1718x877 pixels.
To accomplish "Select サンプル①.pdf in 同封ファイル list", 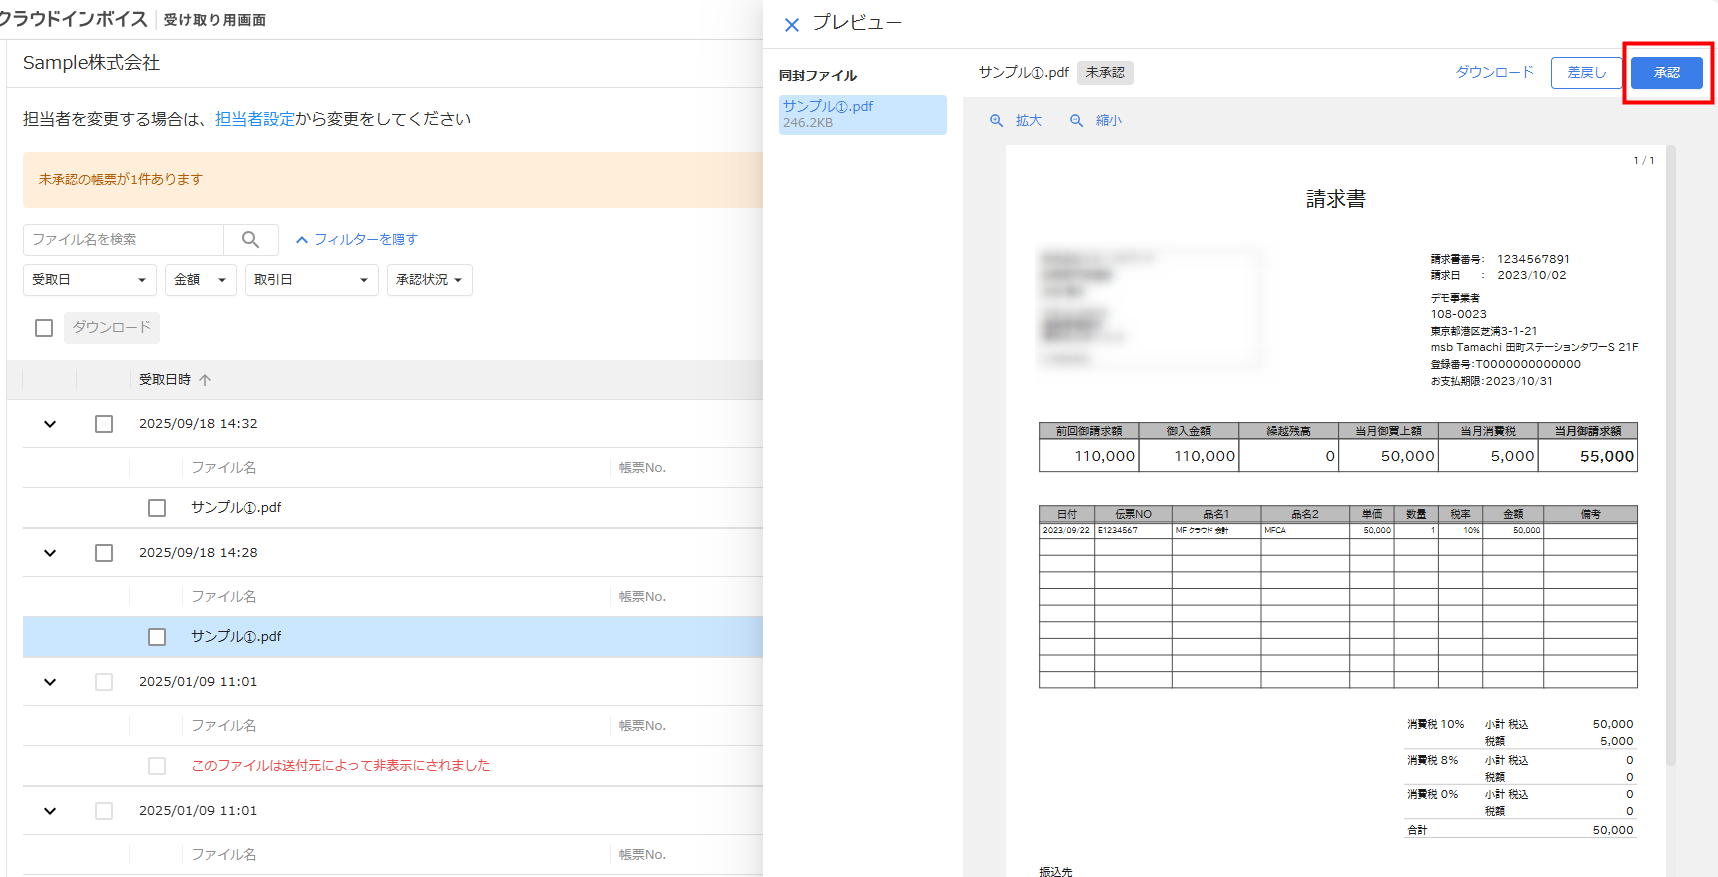I will coord(861,114).
